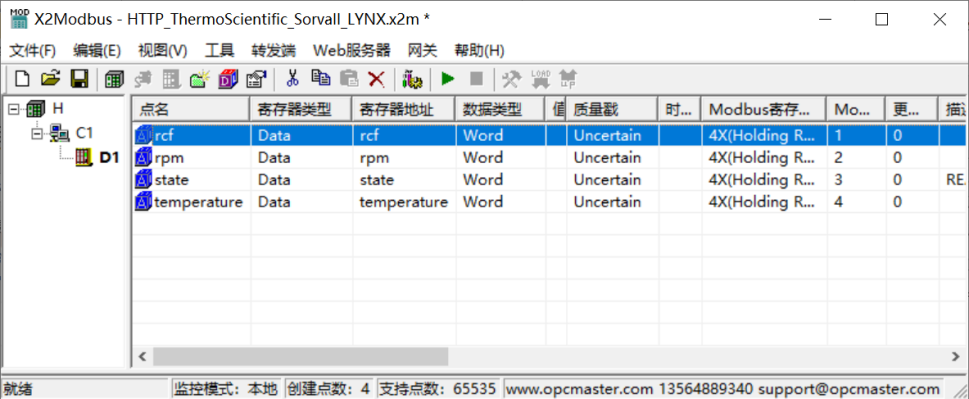Image resolution: width=969 pixels, height=399 pixels.
Task: Click the Copy pages icon
Action: tap(320, 78)
